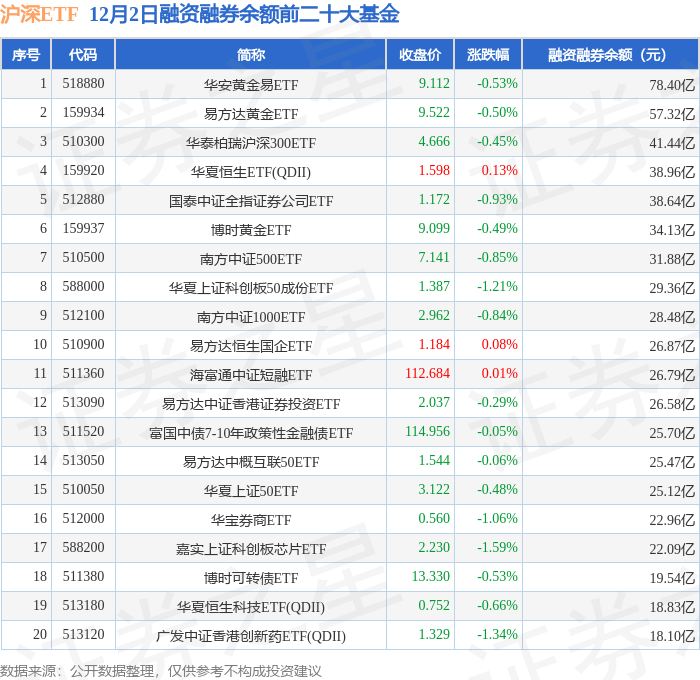Click closing price 13.330

pos(430,577)
